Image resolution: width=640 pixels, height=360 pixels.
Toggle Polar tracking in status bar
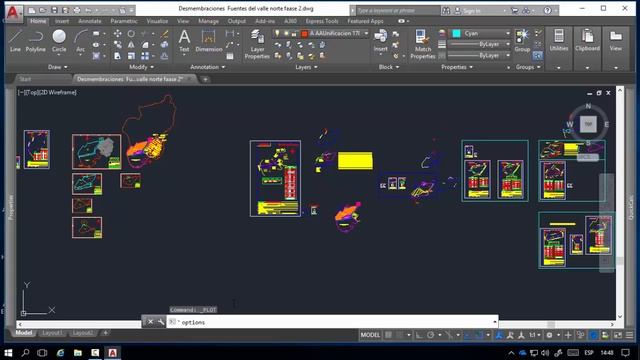431,335
